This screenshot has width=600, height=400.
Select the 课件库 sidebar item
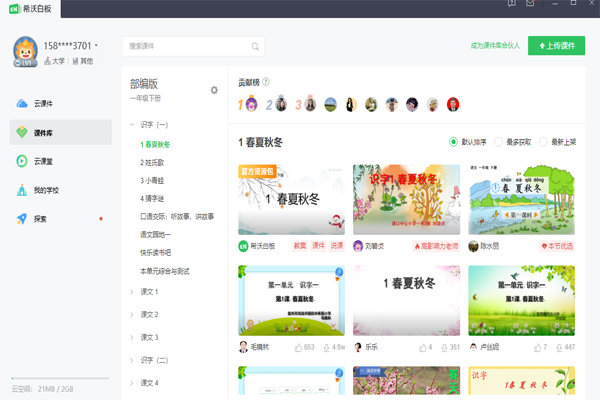pos(61,132)
